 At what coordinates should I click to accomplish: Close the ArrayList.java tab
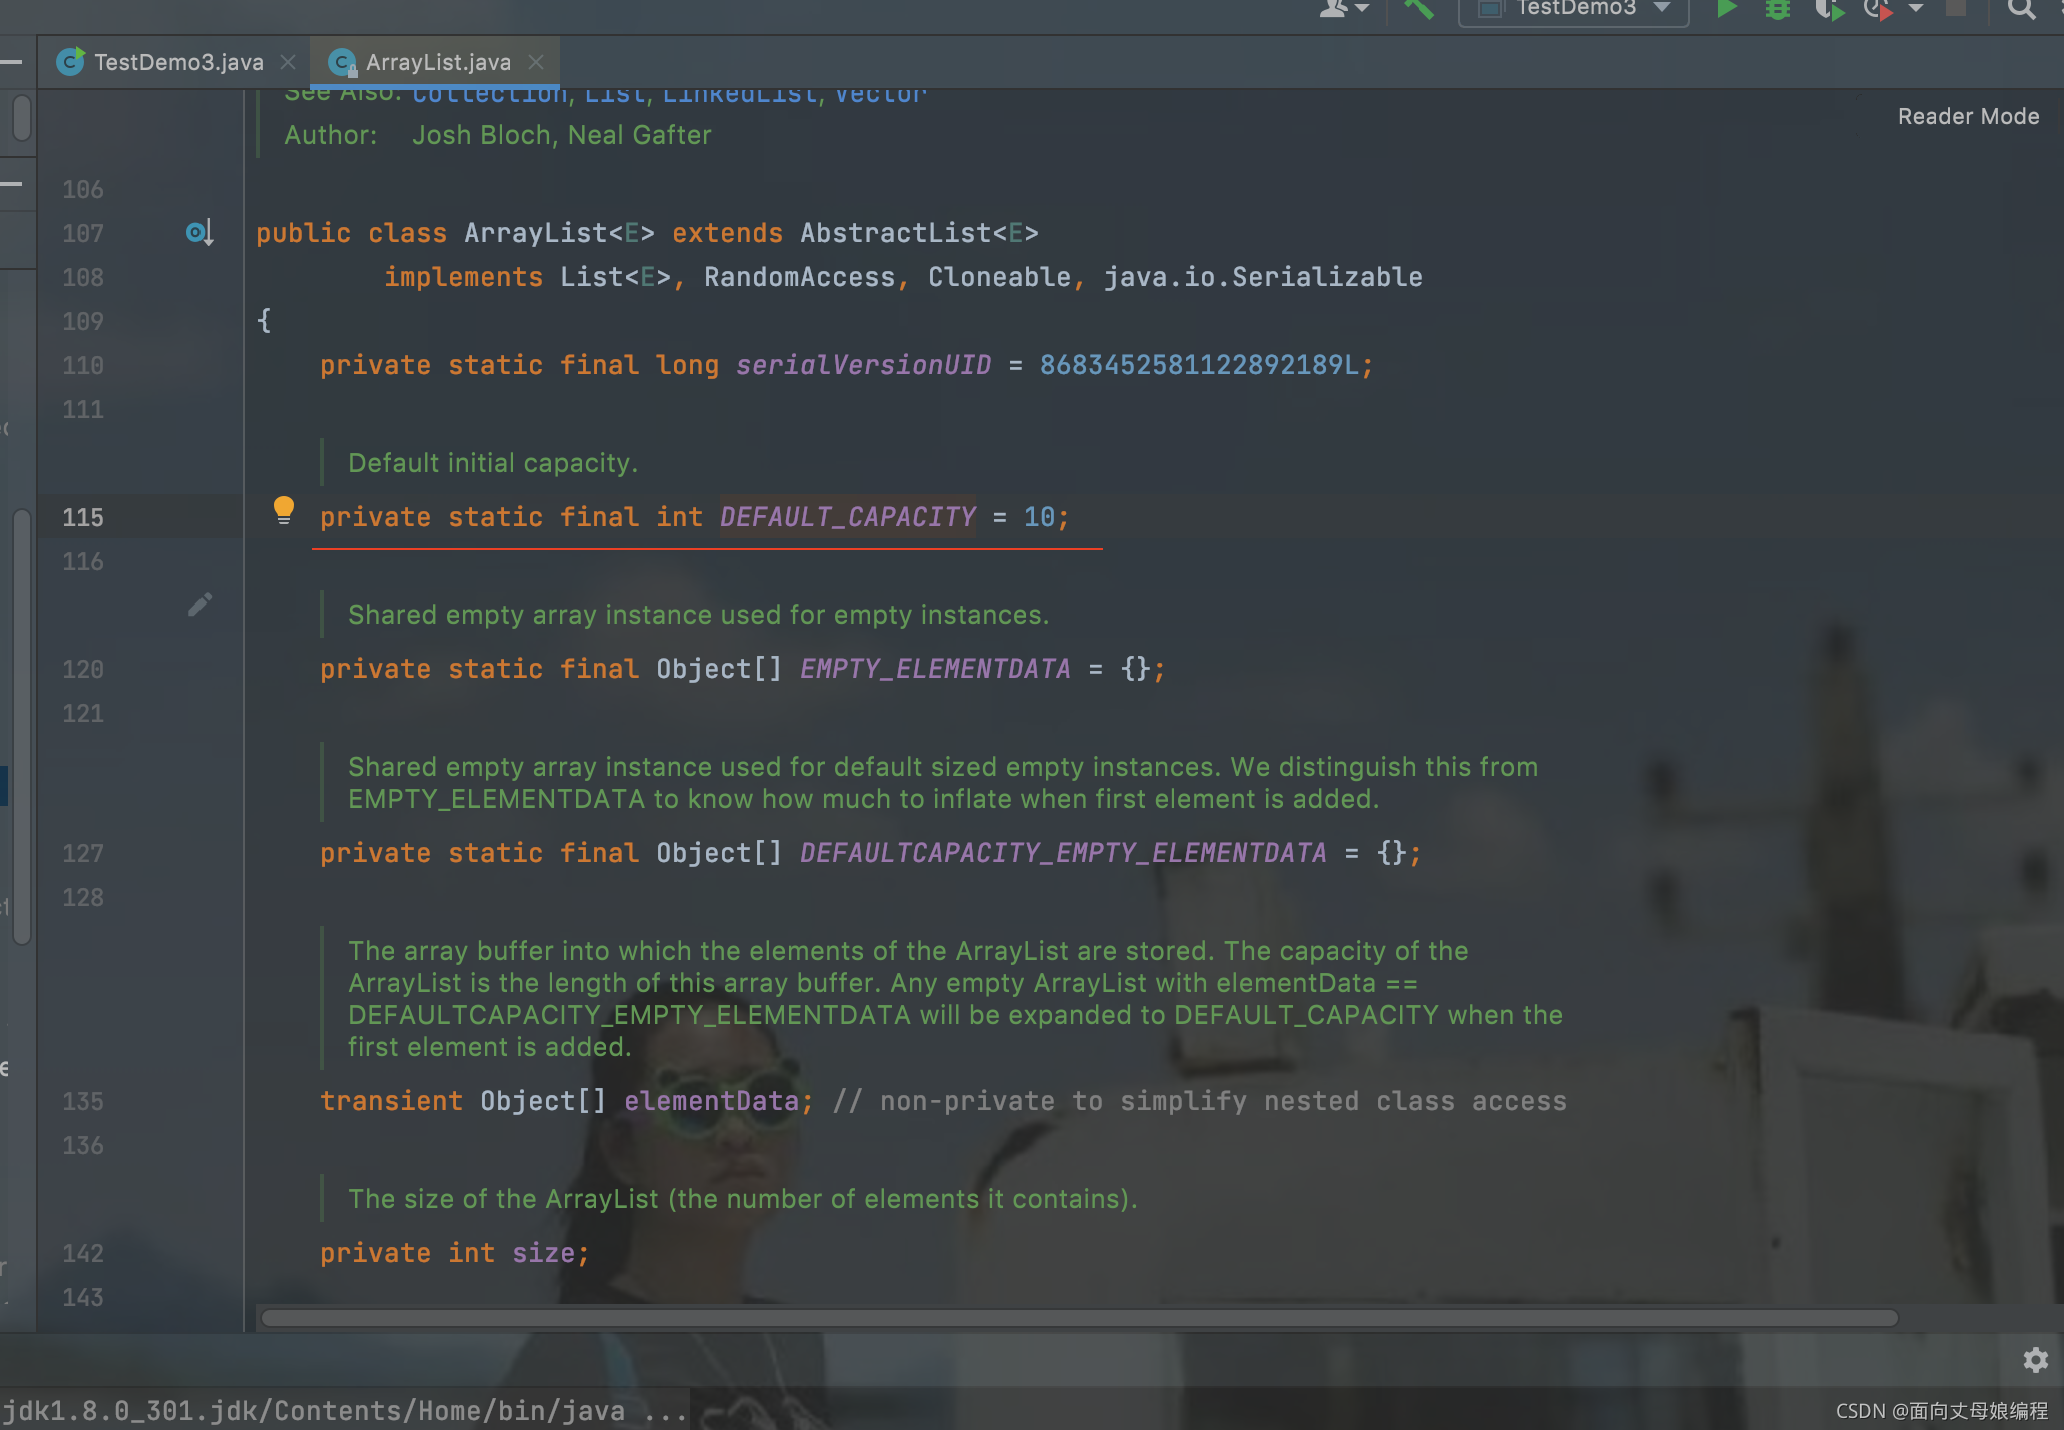coord(536,62)
